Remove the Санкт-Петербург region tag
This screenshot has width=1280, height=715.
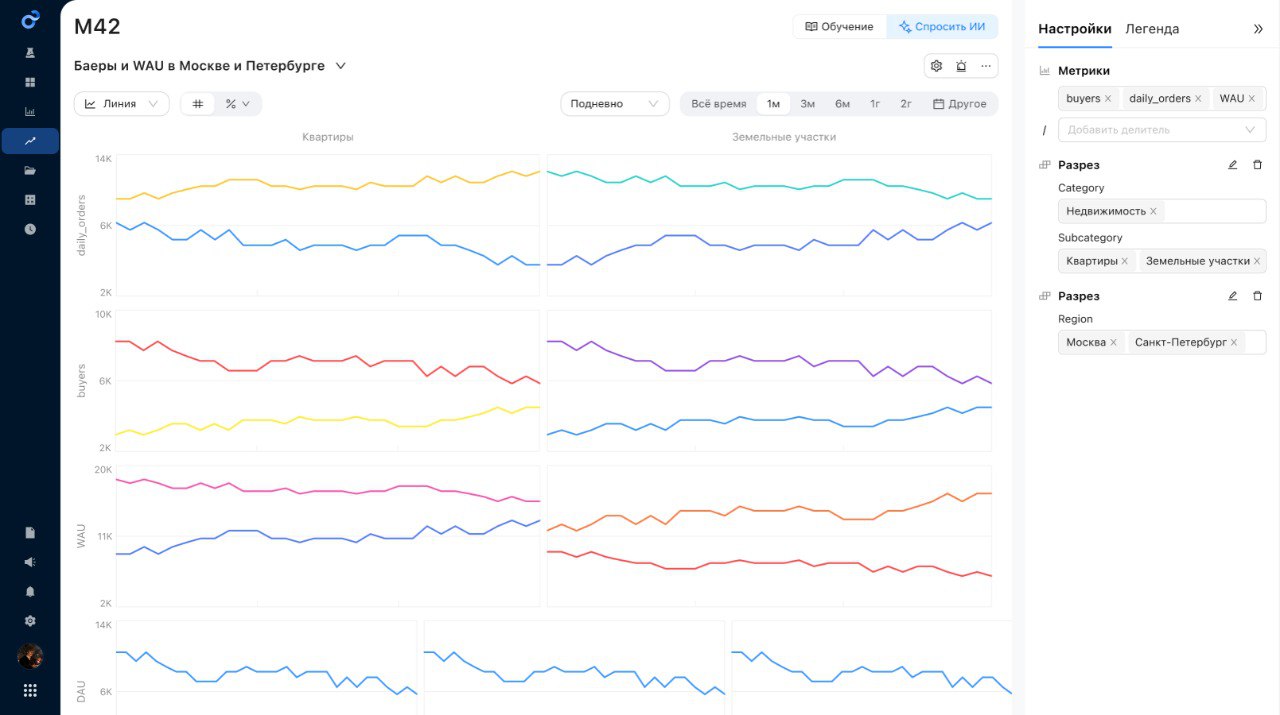click(x=1234, y=342)
